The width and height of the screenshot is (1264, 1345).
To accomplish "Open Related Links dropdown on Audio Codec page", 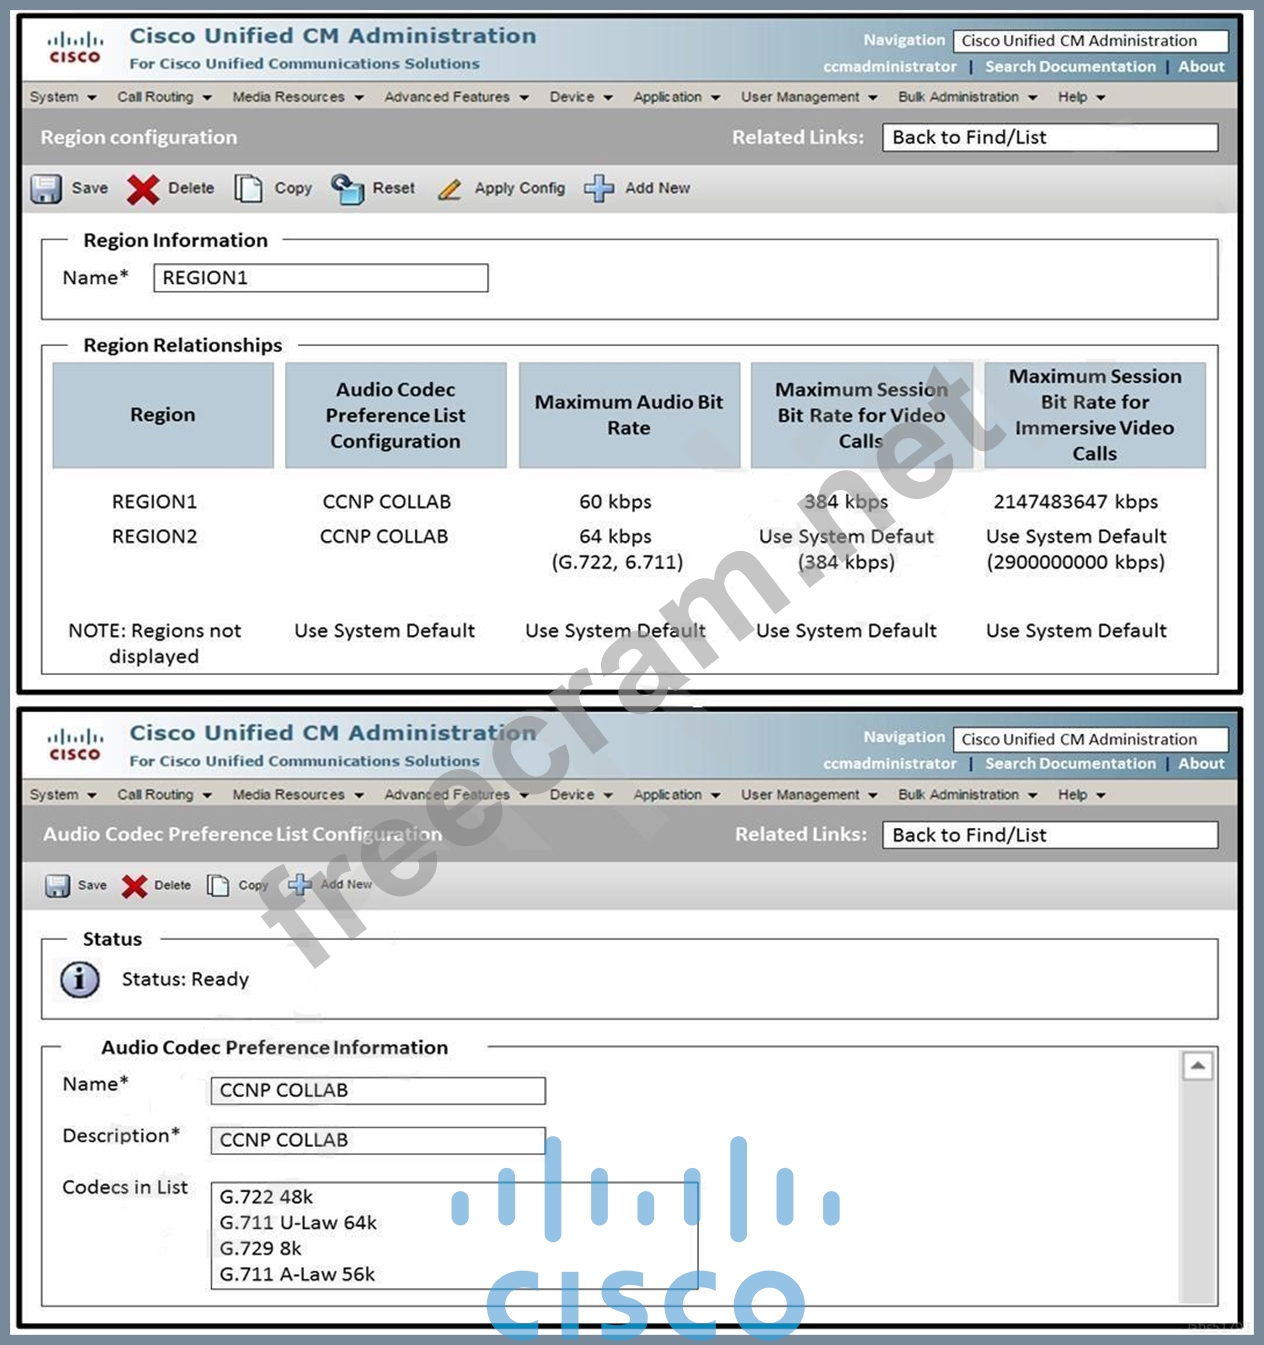I will pos(1049,835).
